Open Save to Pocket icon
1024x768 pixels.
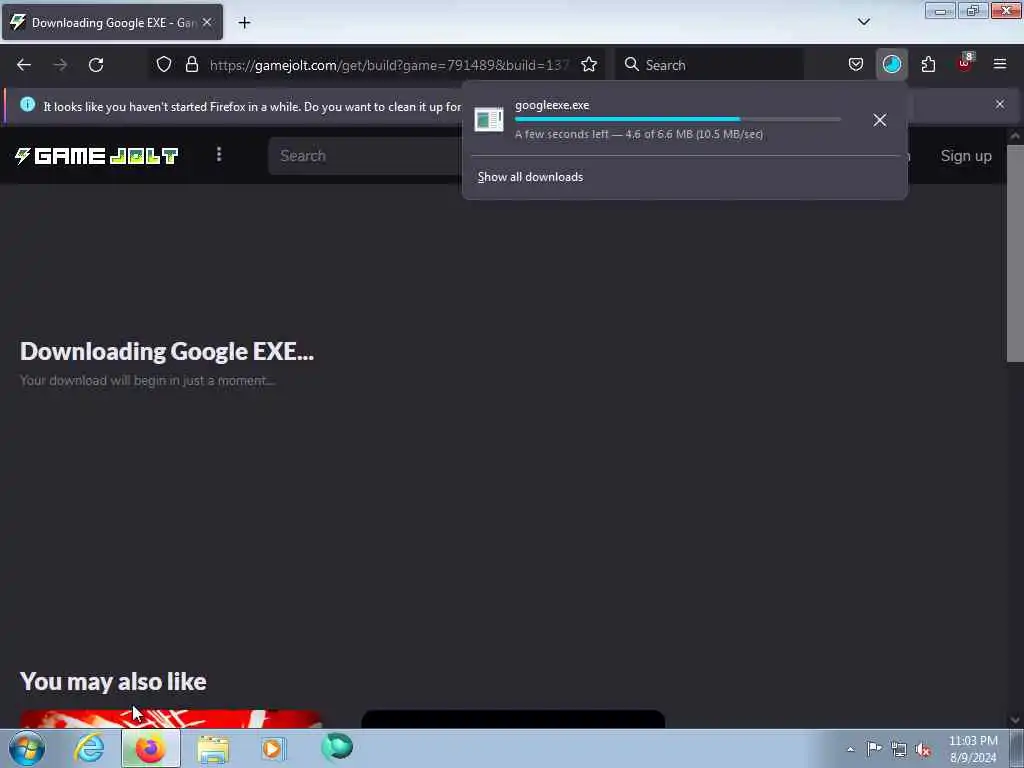856,65
